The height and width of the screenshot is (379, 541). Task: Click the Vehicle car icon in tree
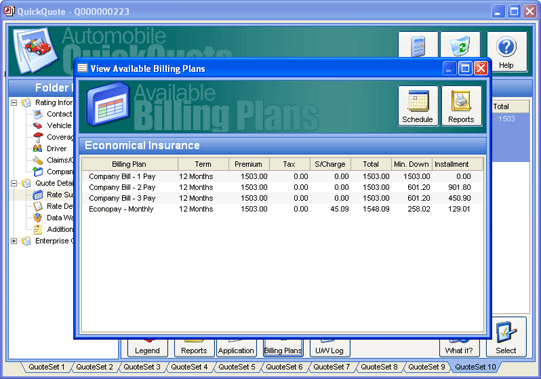click(38, 125)
